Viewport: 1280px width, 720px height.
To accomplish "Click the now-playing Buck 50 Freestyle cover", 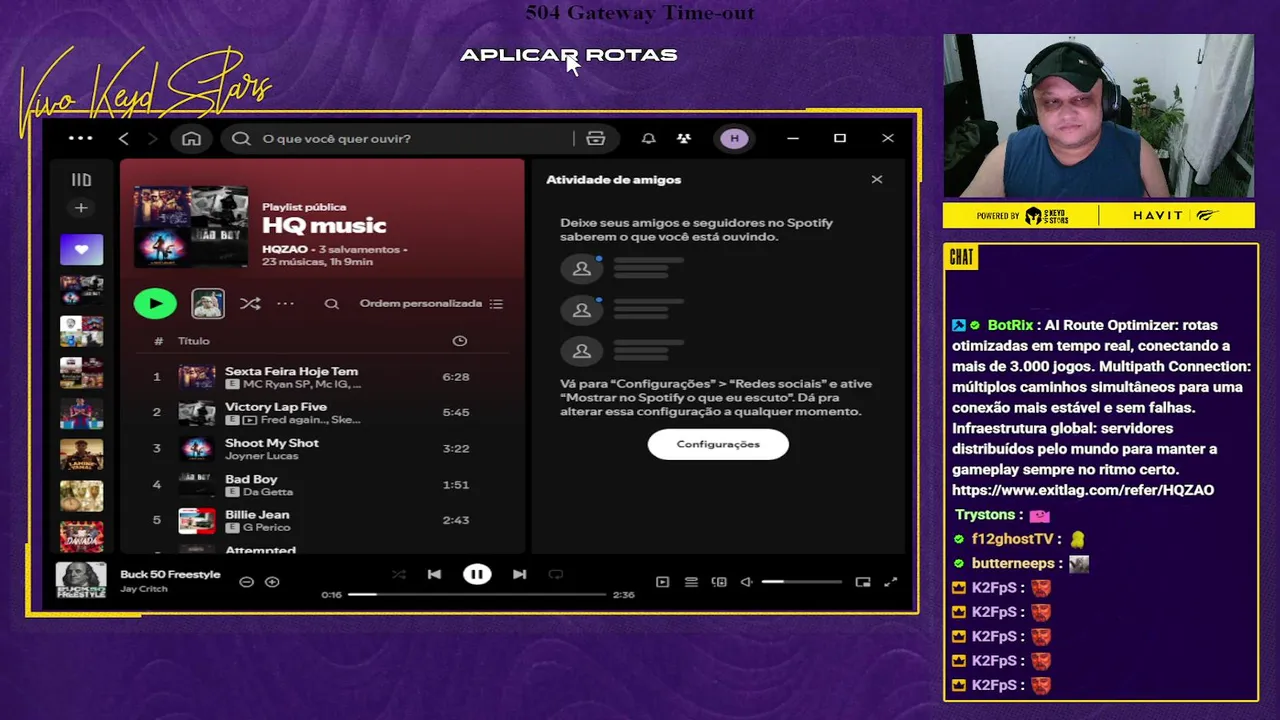I will (x=81, y=581).
